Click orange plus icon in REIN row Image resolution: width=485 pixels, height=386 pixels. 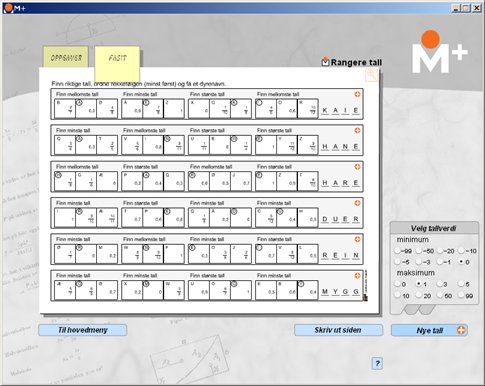pyautogui.click(x=357, y=239)
